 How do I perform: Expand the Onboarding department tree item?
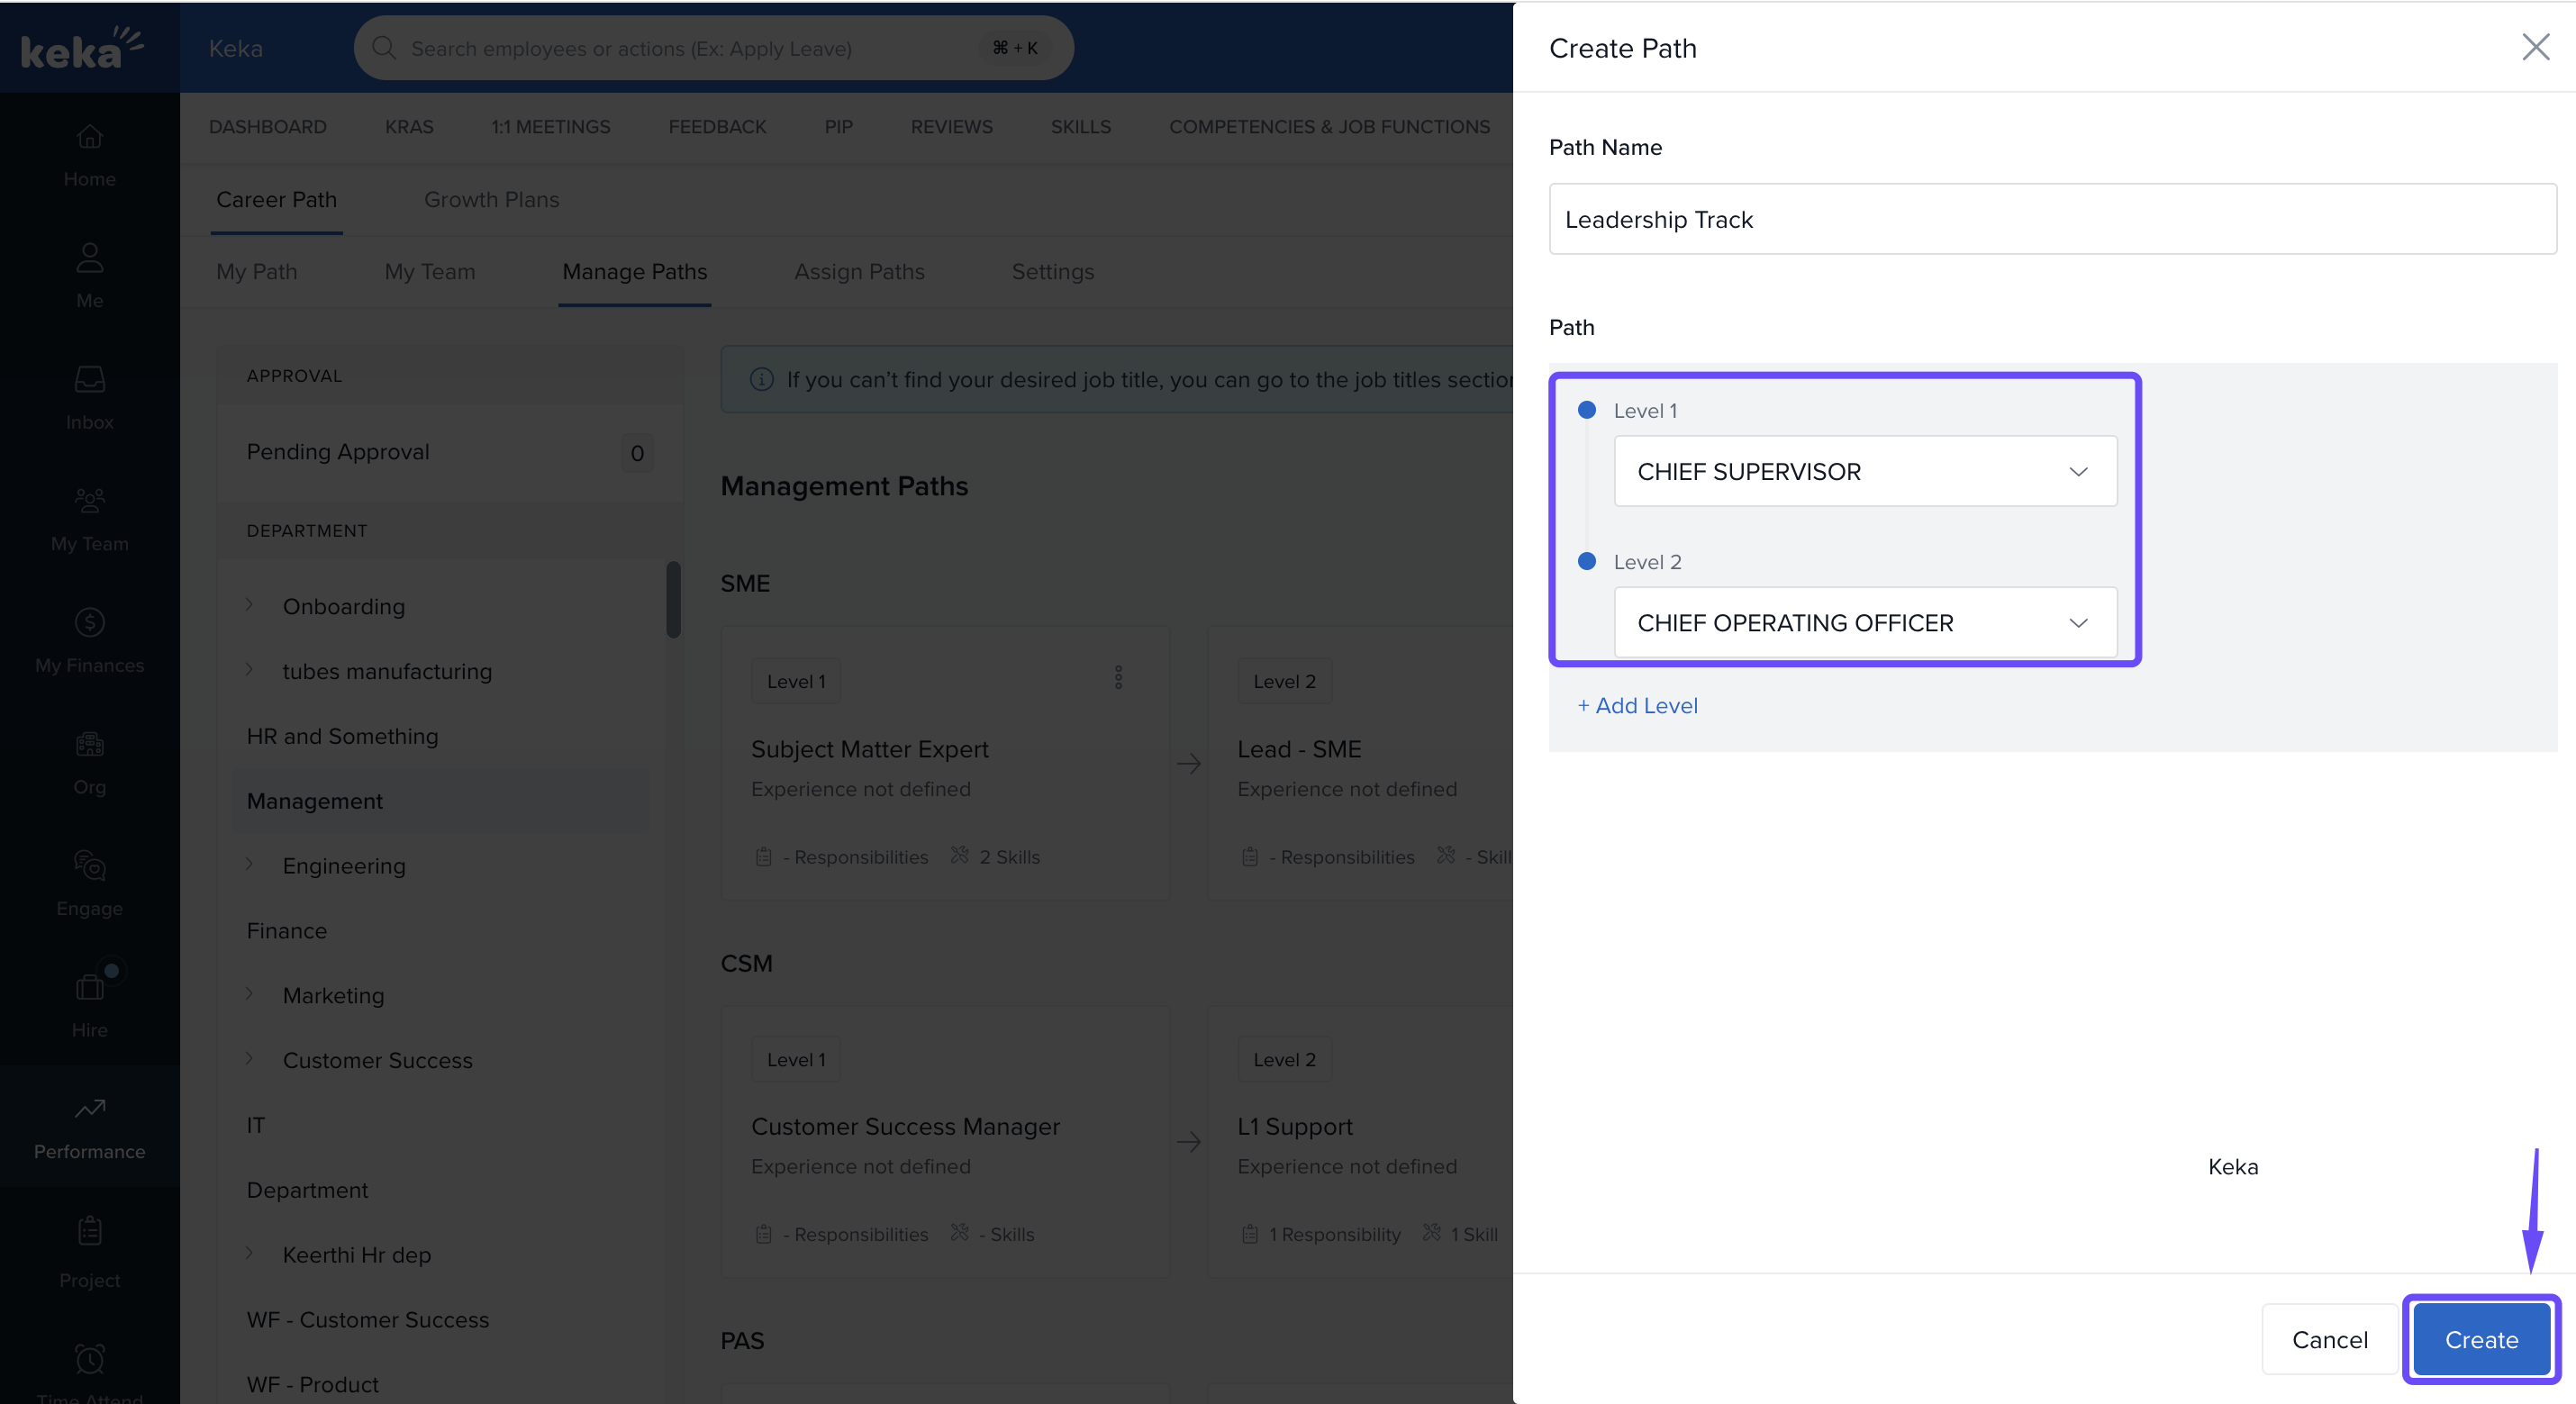point(250,605)
